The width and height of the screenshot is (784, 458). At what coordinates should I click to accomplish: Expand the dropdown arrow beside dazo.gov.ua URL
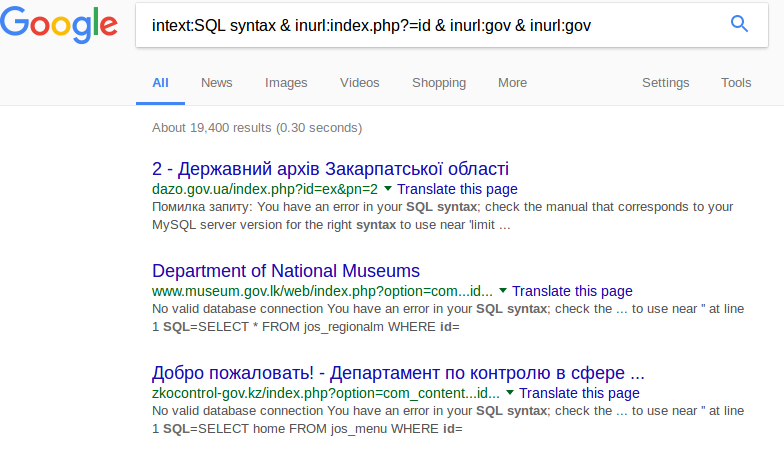tap(388, 188)
